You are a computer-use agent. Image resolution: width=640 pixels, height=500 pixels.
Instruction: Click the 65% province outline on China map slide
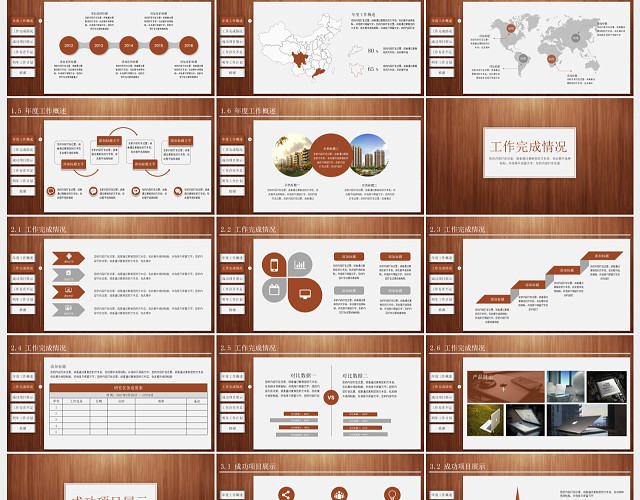coord(356,69)
